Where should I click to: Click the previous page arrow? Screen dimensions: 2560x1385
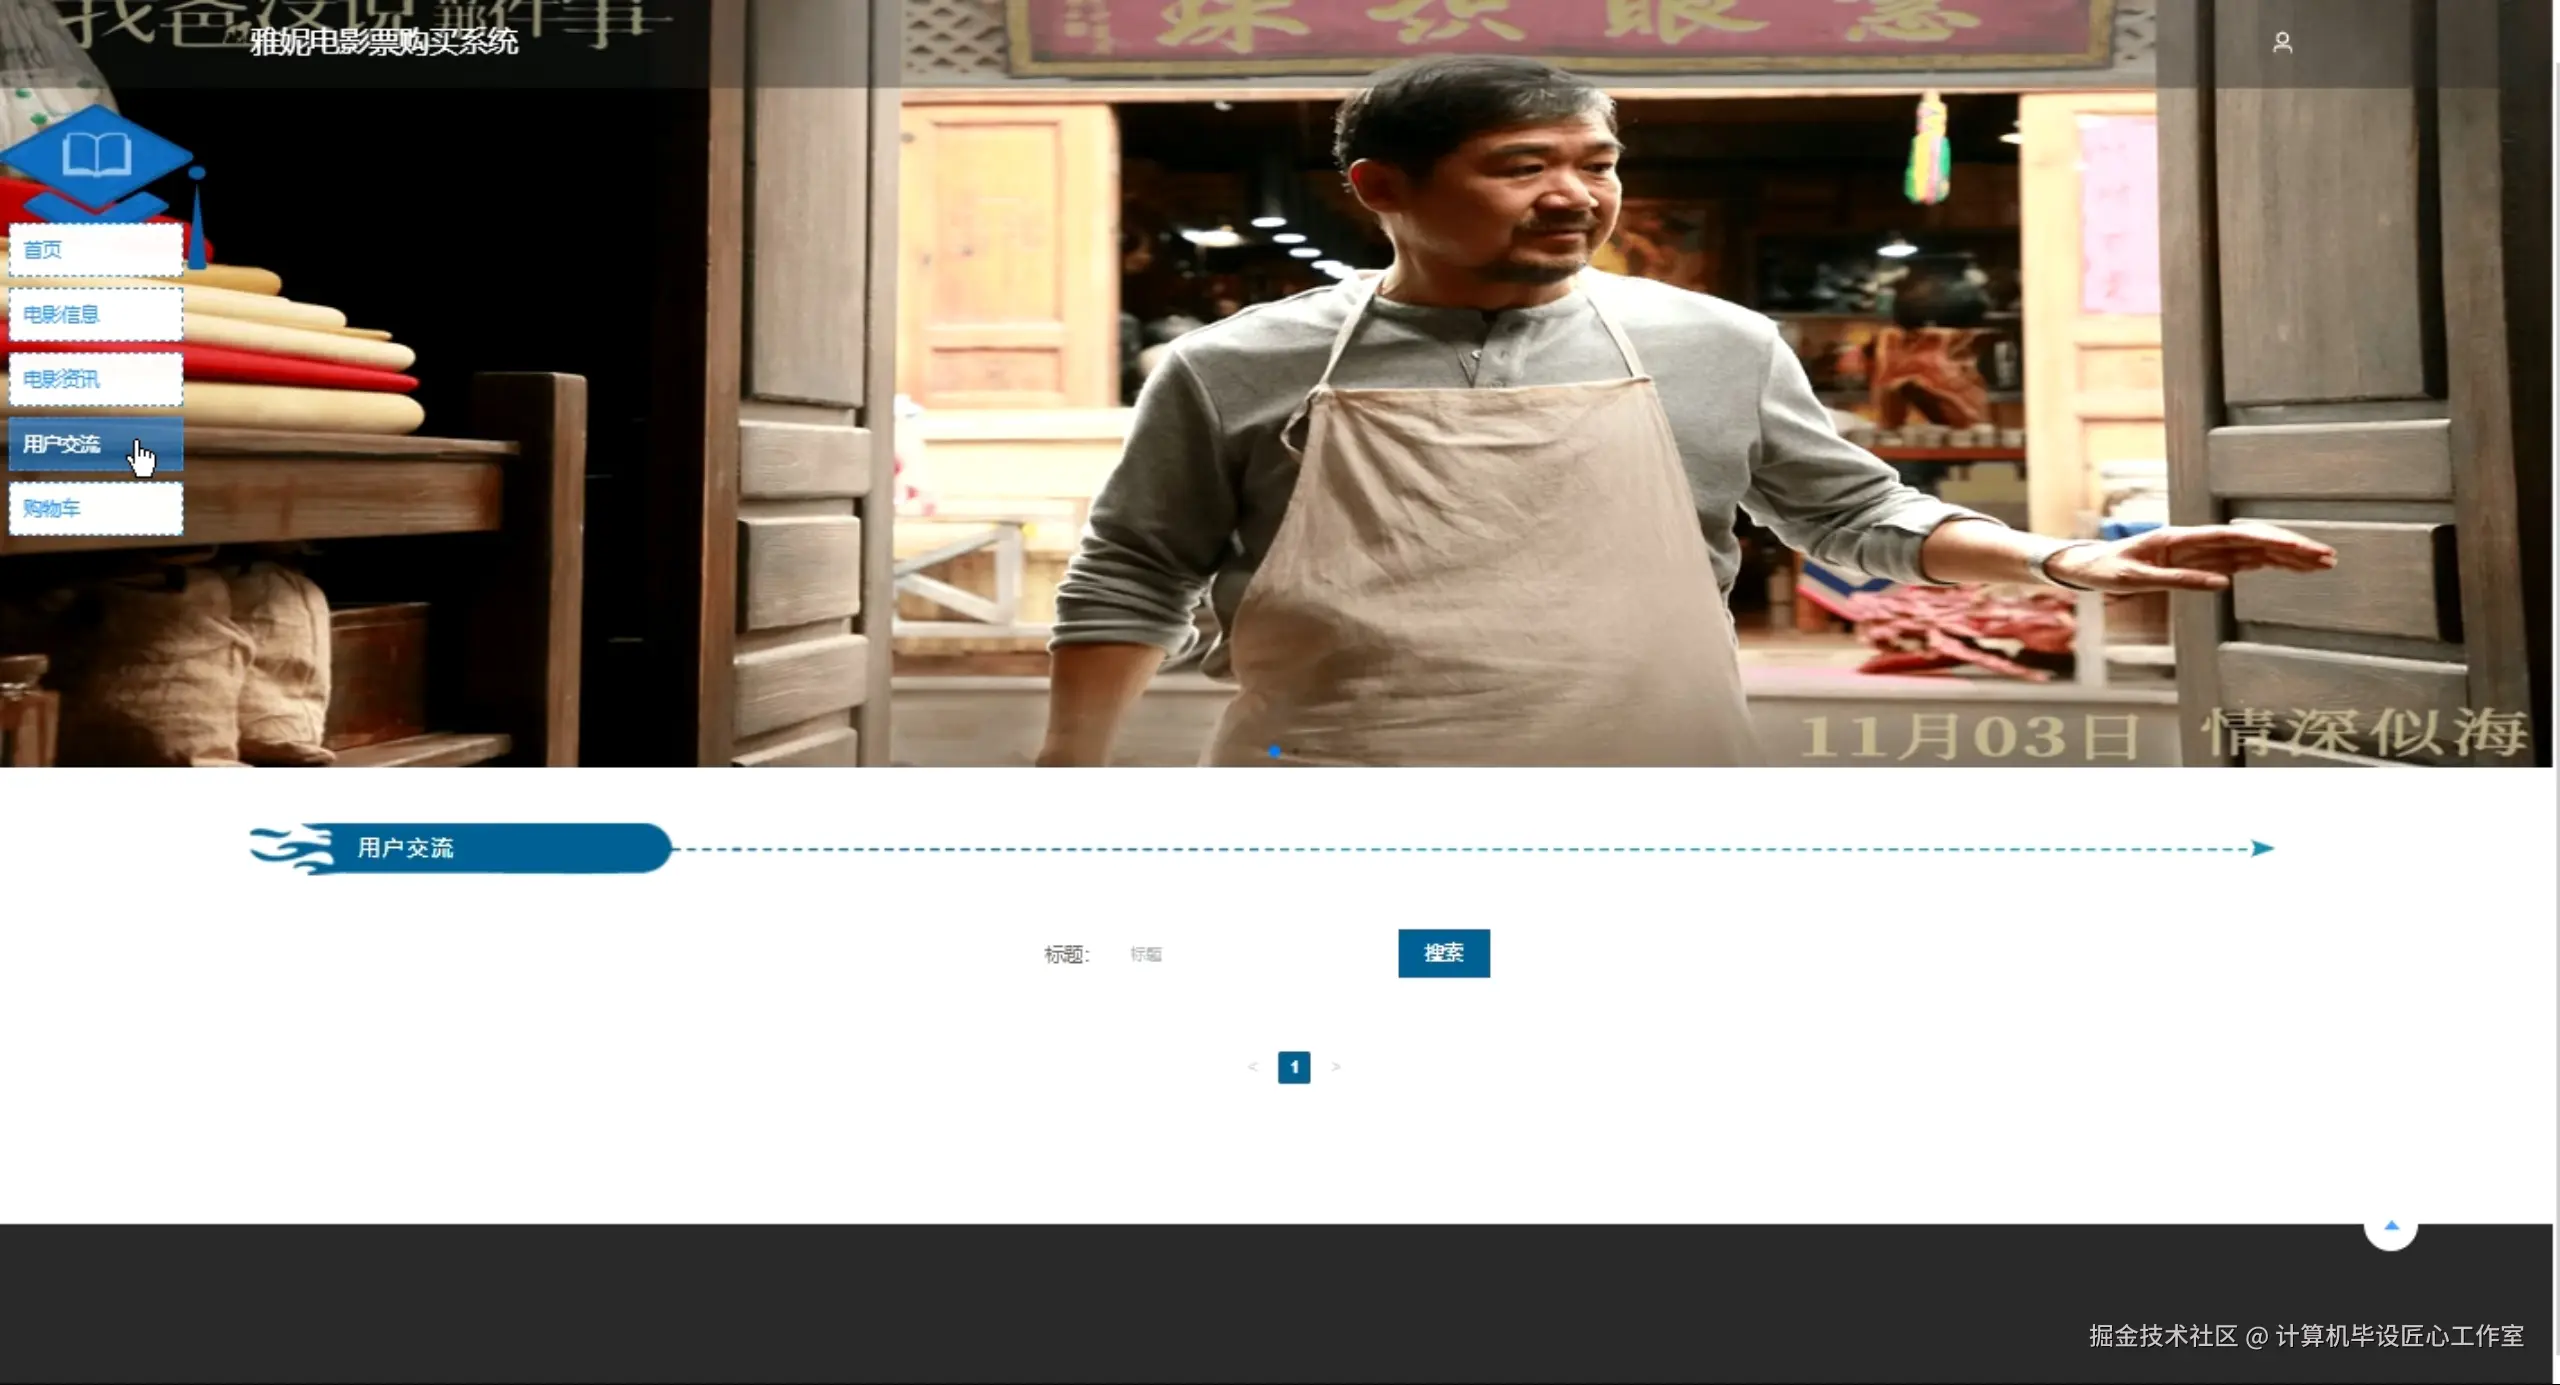point(1252,1067)
